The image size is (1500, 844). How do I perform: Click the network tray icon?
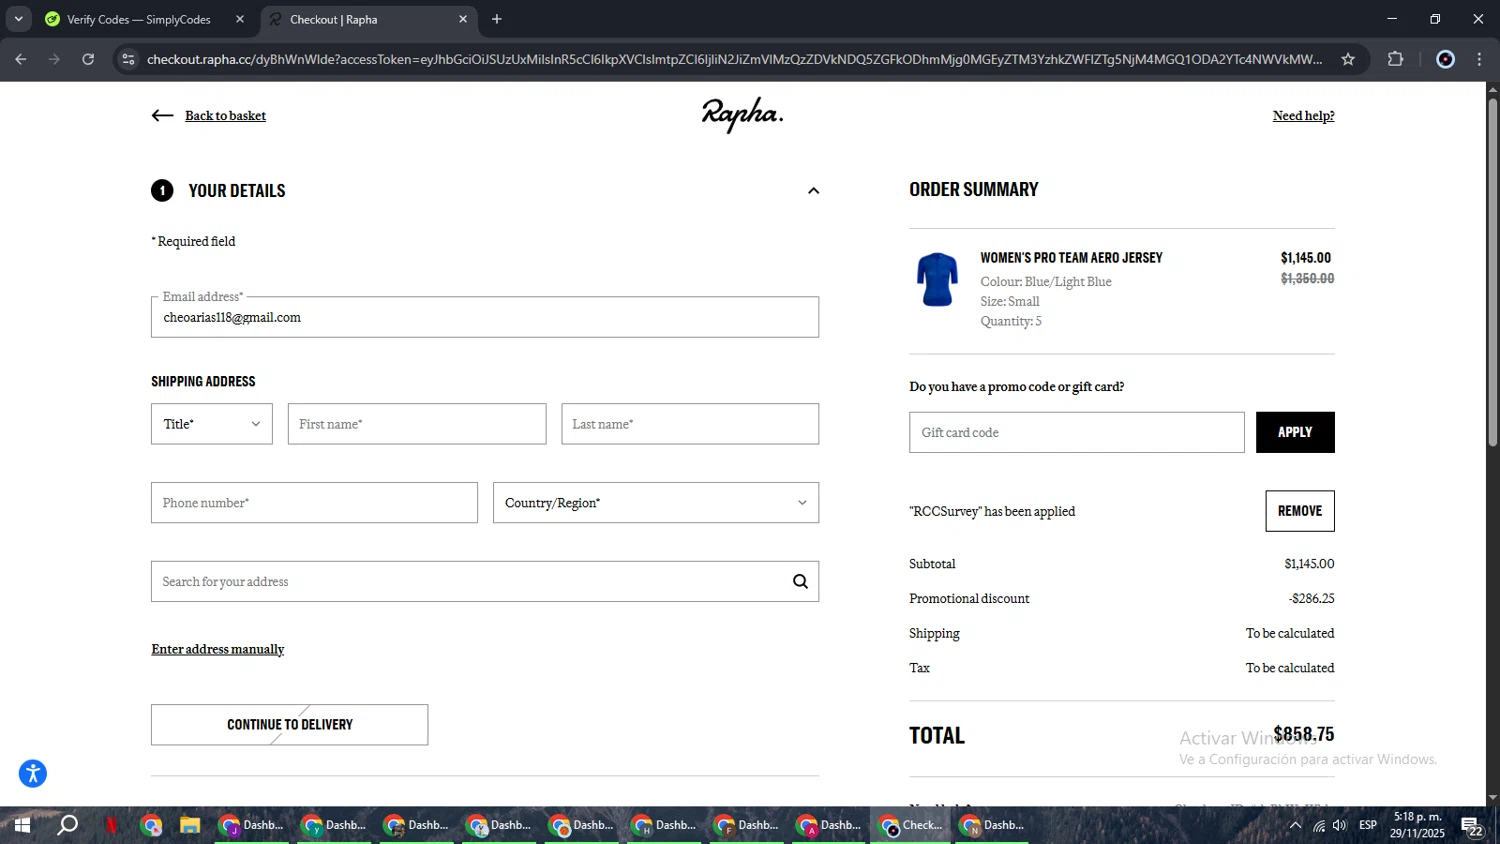[x=1319, y=825]
